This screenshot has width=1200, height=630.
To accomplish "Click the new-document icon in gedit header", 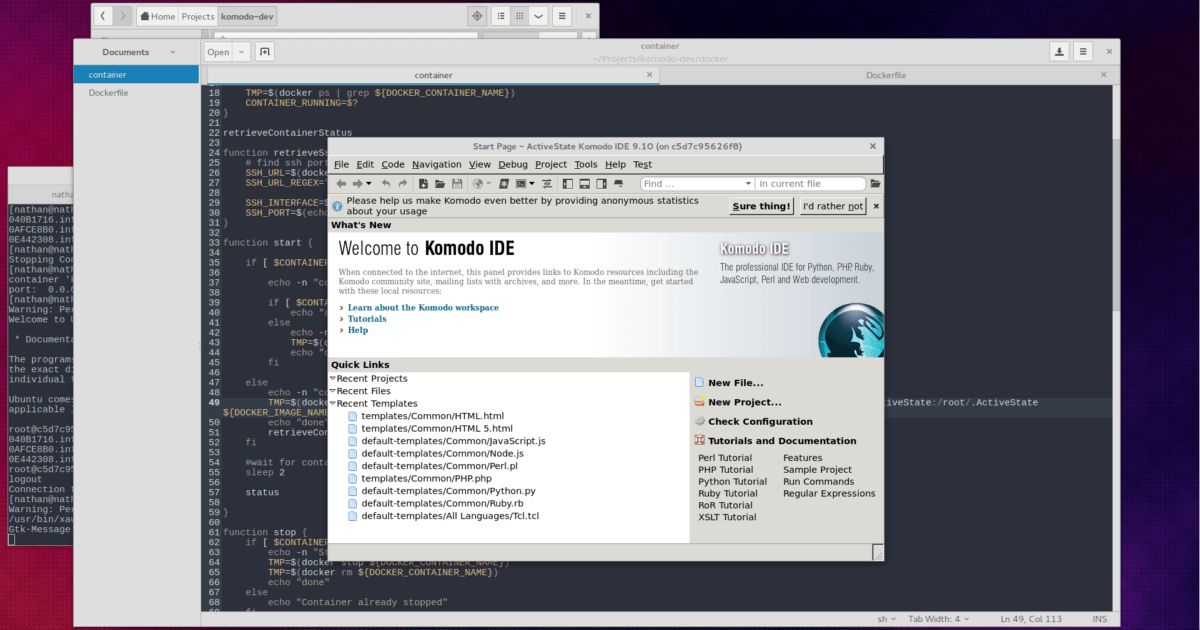I will tap(265, 52).
